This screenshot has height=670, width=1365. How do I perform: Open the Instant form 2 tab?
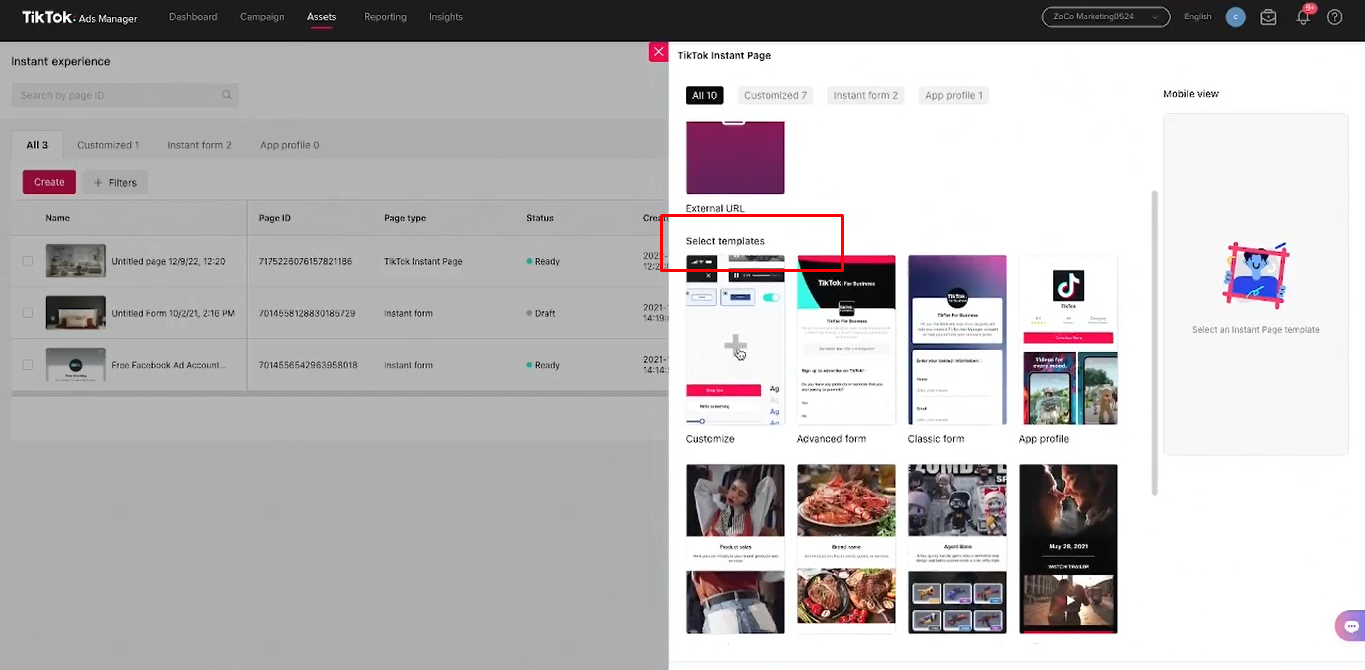coord(200,144)
